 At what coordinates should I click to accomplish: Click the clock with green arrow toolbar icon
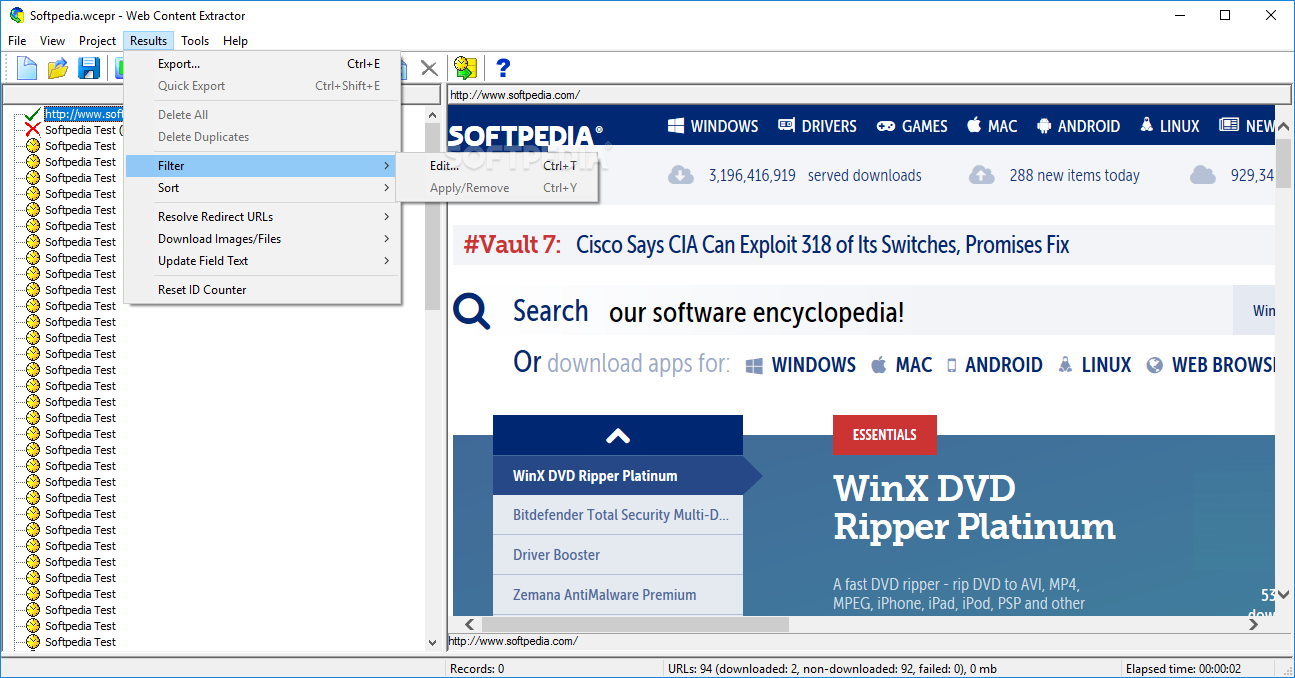point(465,68)
